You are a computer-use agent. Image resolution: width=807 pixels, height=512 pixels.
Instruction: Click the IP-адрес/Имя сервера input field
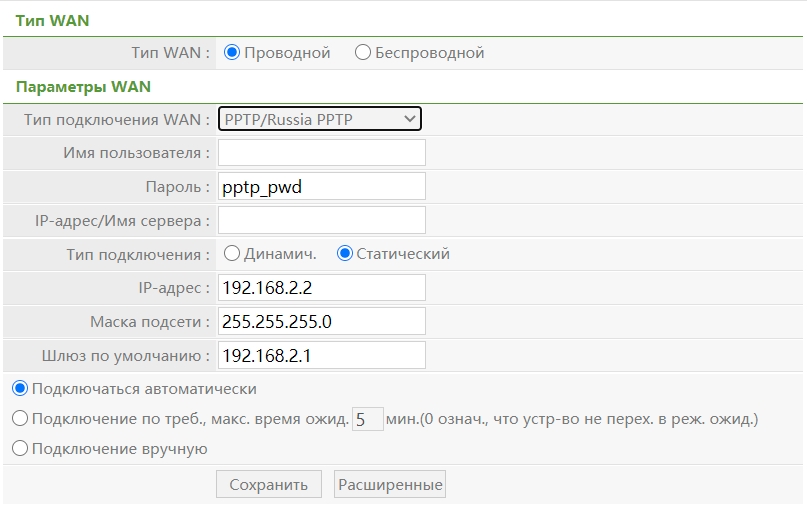click(321, 220)
